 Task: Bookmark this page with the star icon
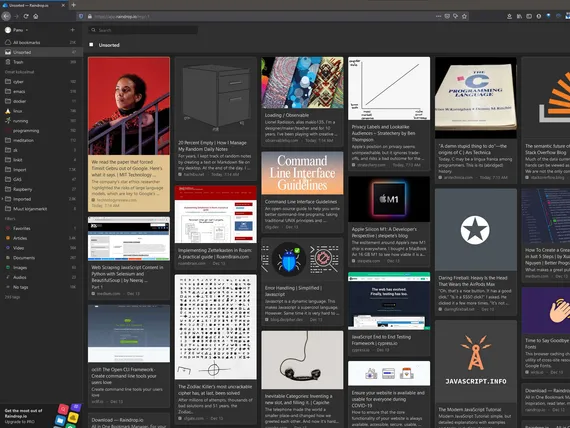(x=464, y=16)
